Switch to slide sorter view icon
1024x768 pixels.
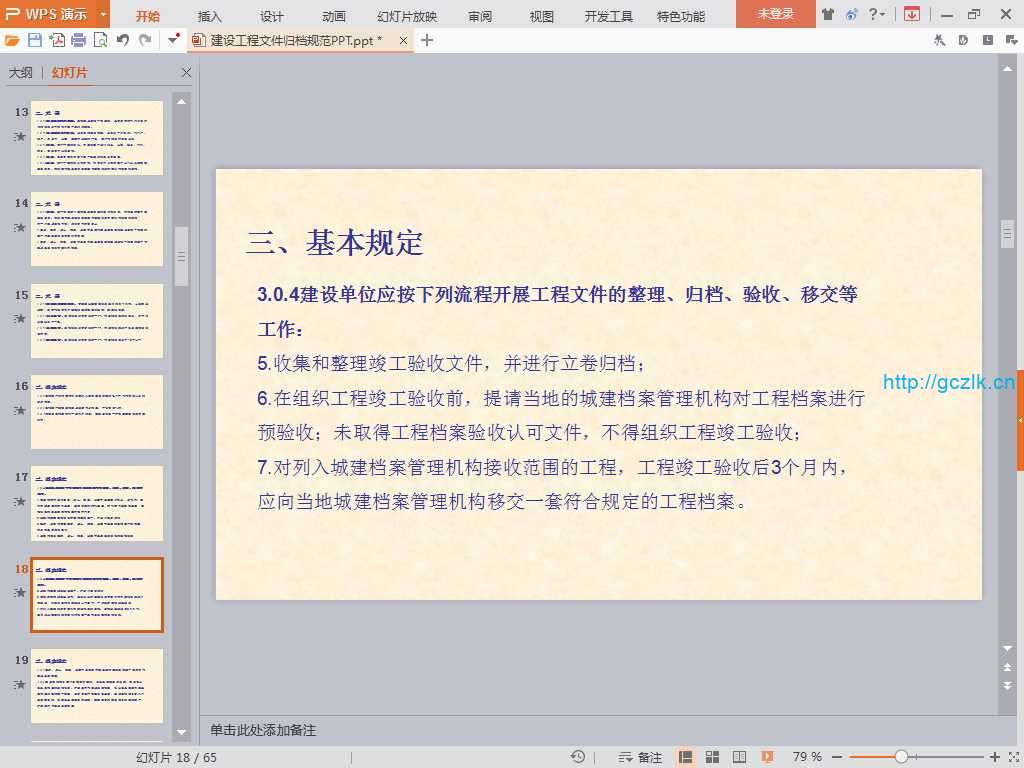point(713,757)
